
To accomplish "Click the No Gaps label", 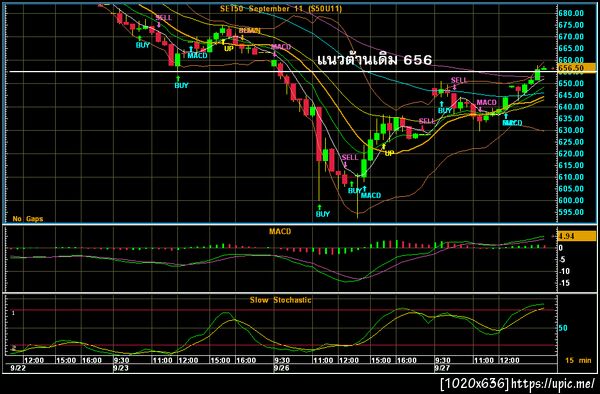I will tap(28, 219).
